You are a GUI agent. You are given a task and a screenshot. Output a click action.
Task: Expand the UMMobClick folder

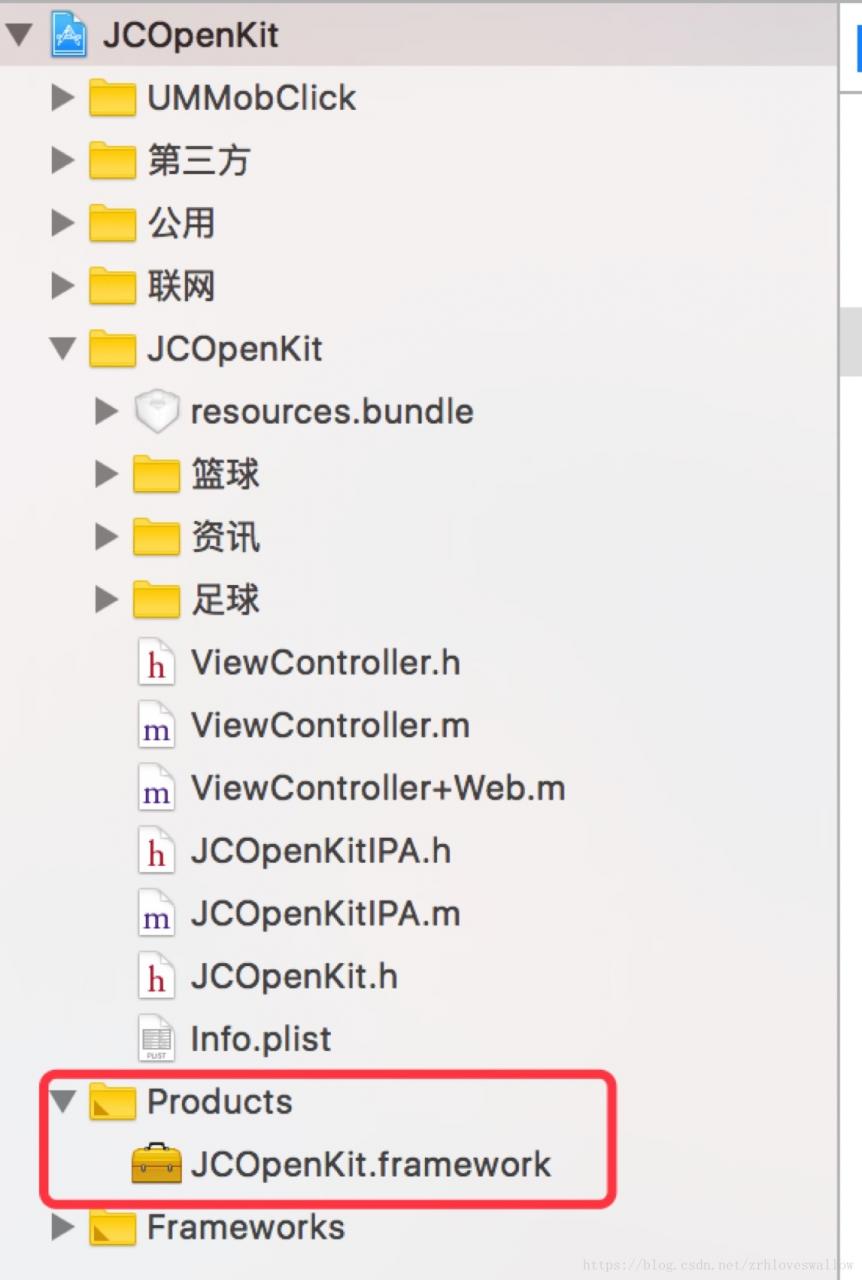coord(63,98)
